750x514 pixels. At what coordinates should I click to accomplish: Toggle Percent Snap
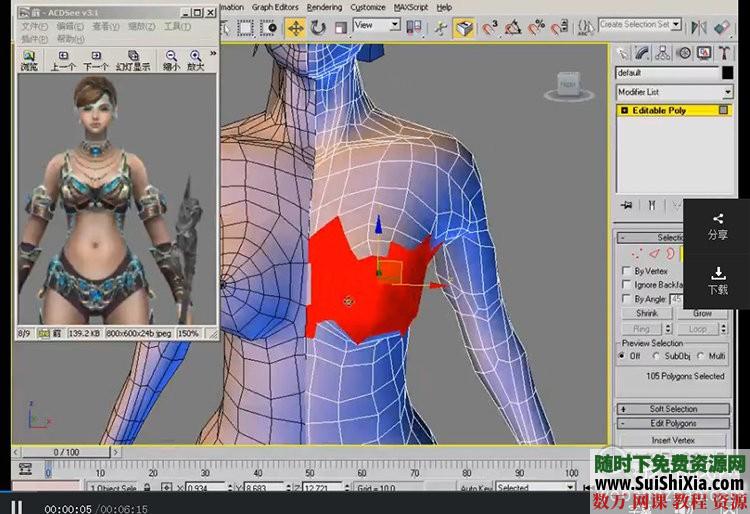(536, 28)
